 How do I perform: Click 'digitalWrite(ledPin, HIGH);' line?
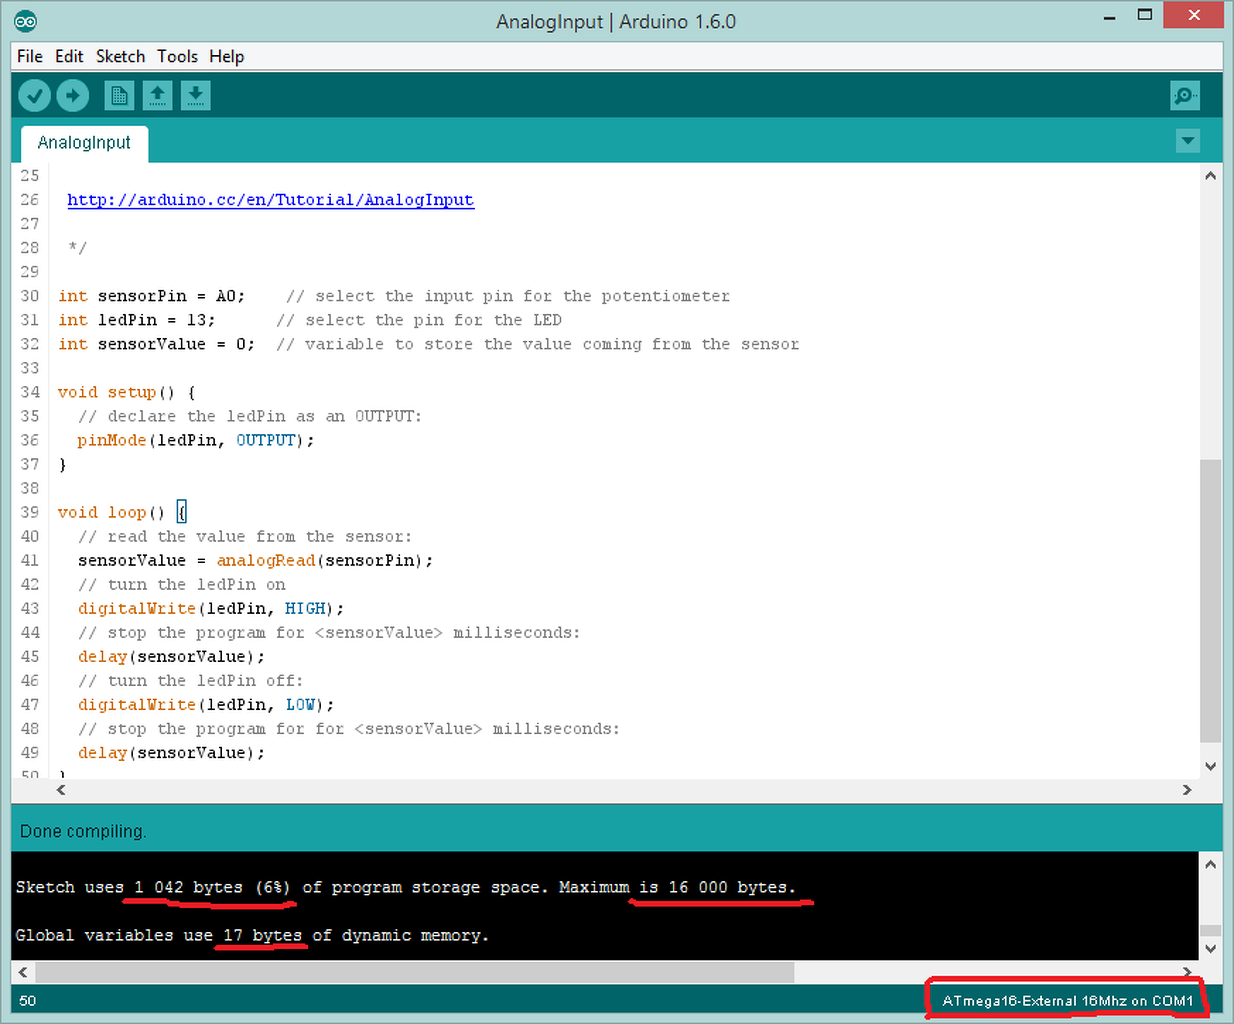pos(211,608)
